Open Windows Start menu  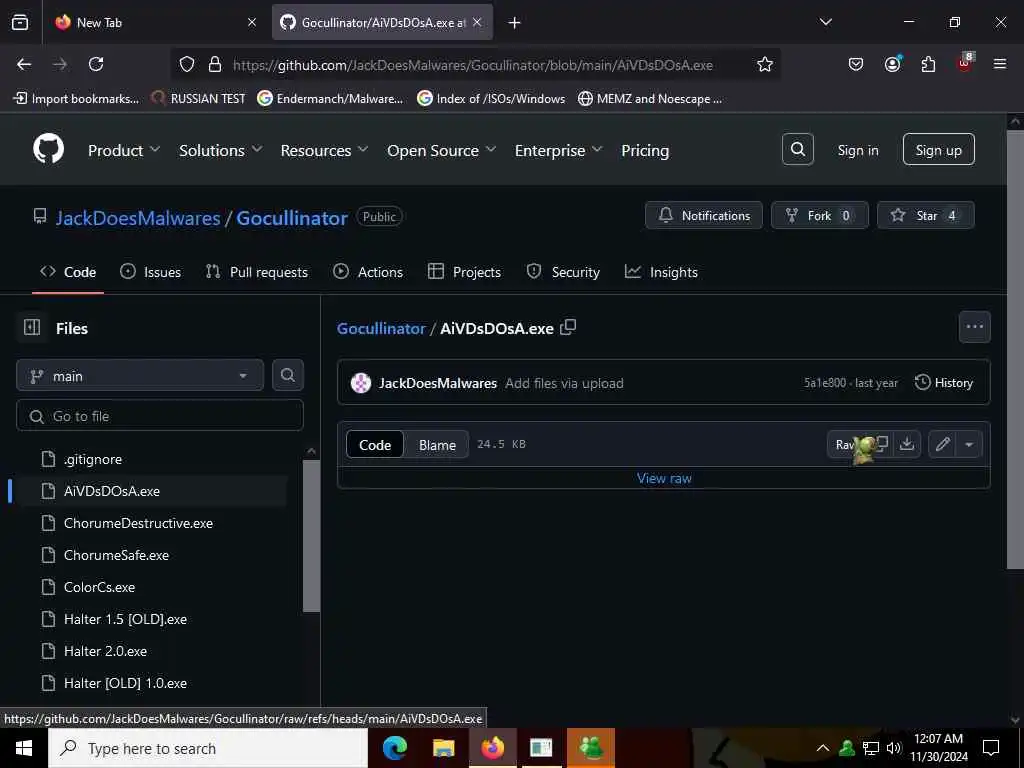[x=24, y=748]
